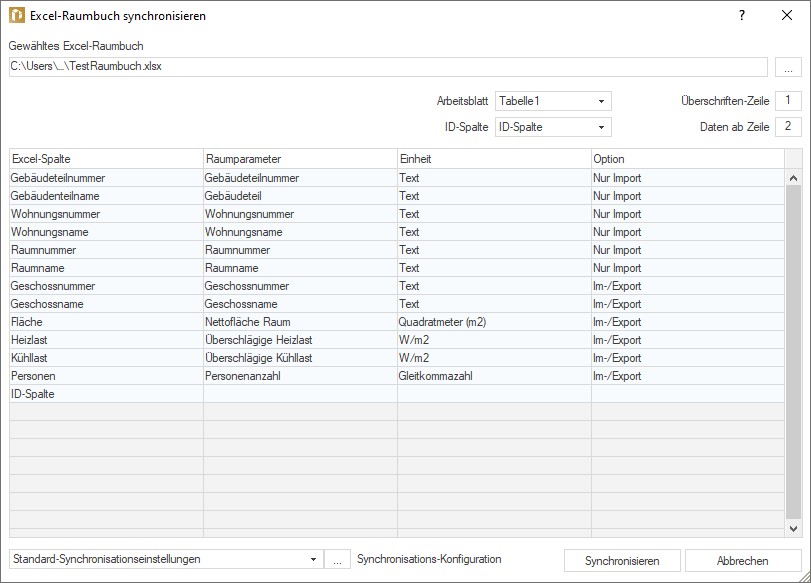Click the app icon in title bar
This screenshot has height=583, width=811.
click(17, 16)
